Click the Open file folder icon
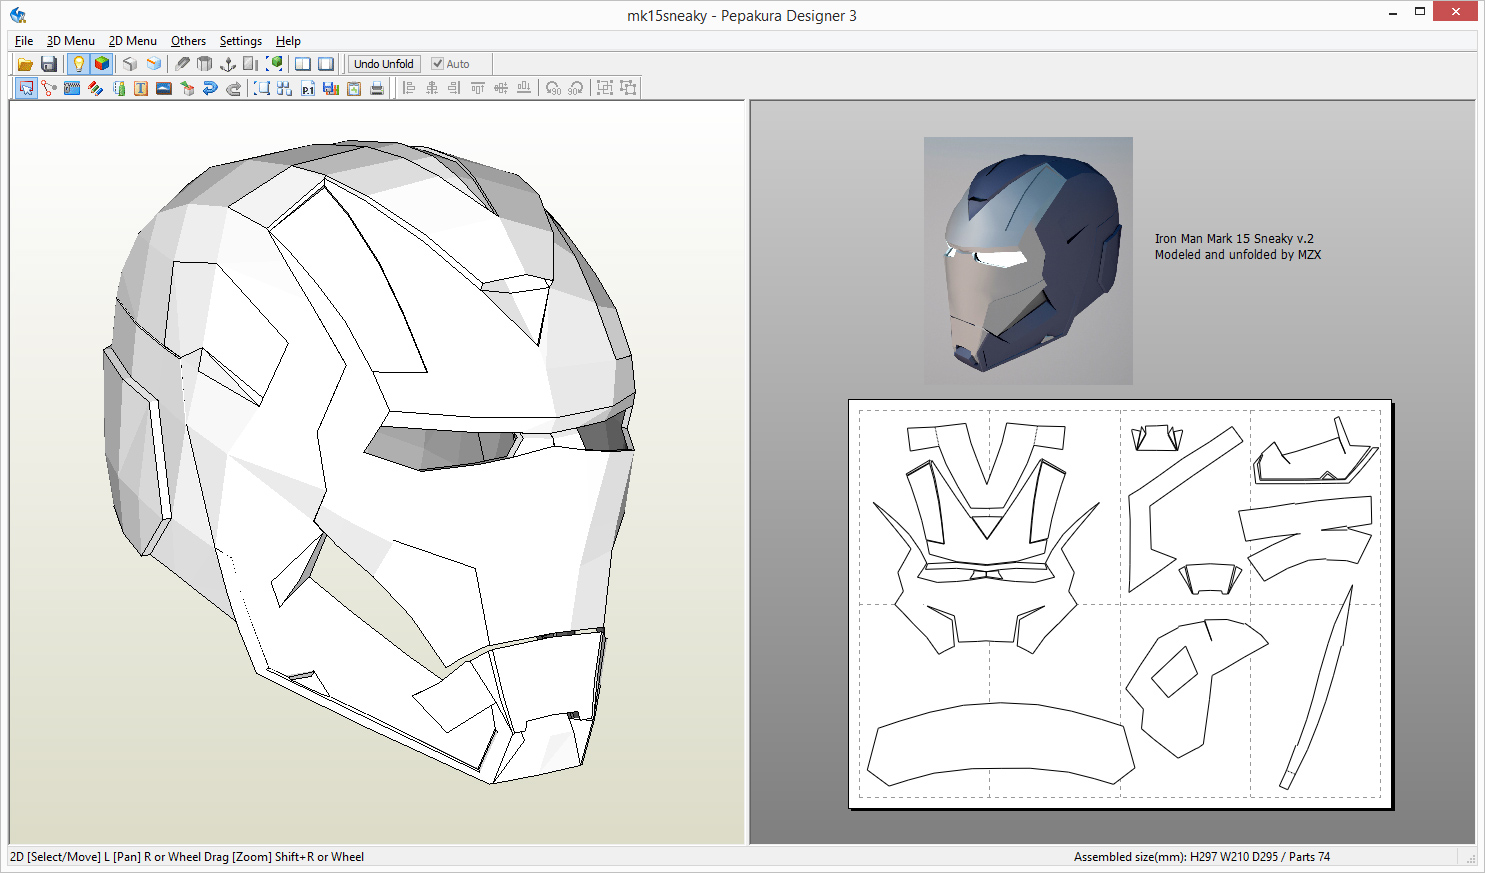The width and height of the screenshot is (1485, 873). point(25,64)
